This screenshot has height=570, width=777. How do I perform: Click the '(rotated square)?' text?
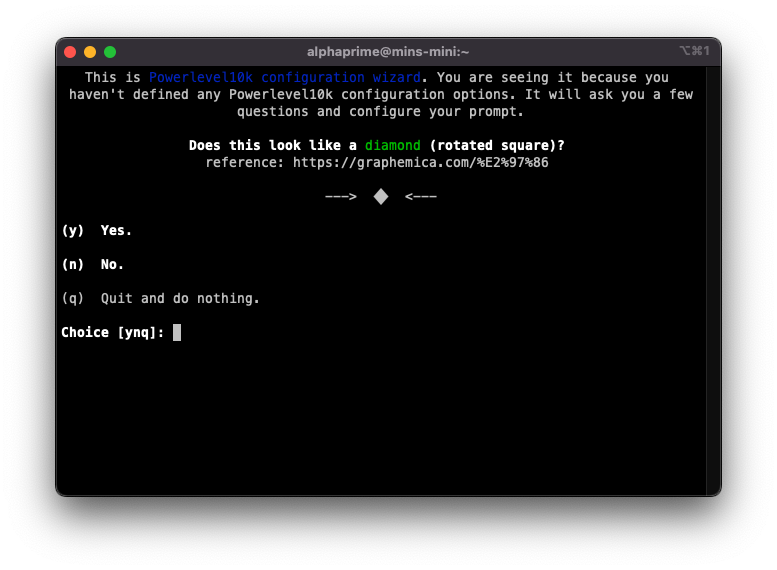(x=497, y=145)
